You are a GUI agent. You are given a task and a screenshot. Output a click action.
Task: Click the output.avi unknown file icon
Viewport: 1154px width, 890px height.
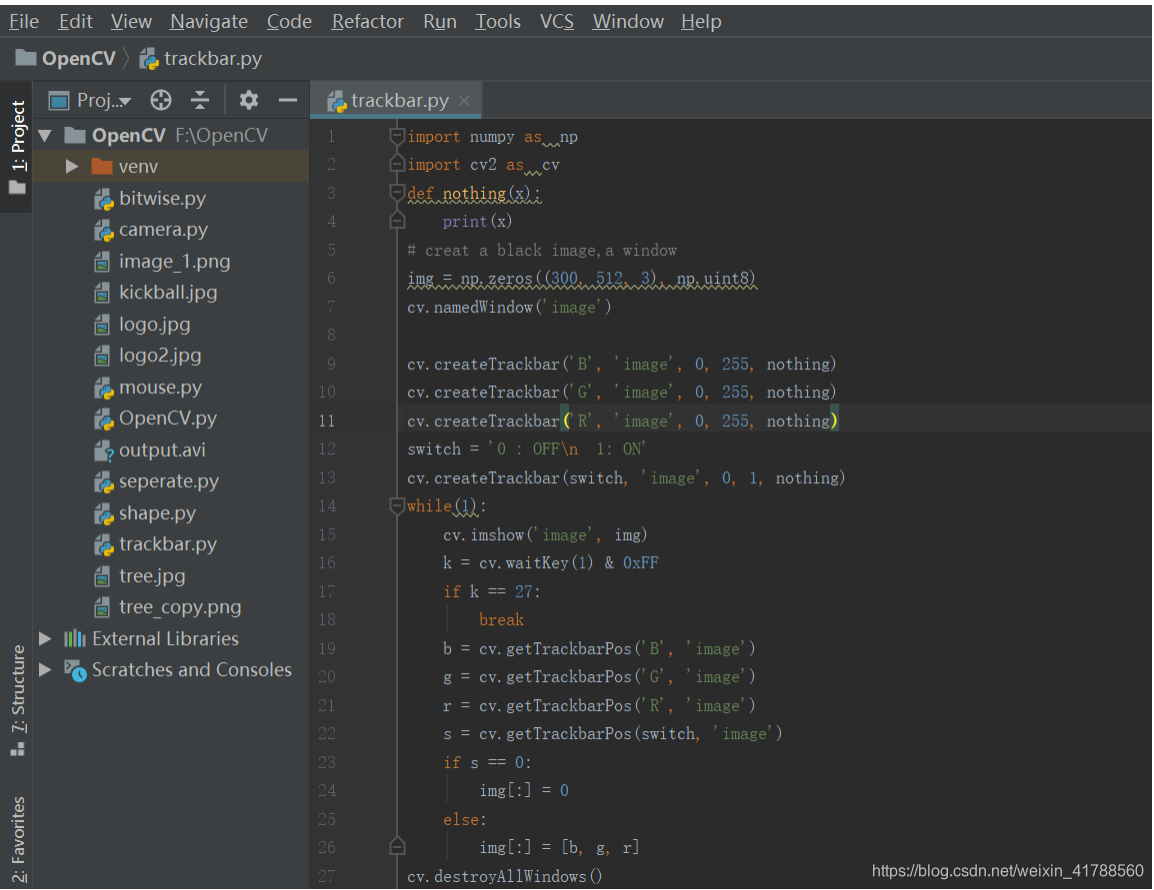click(x=103, y=451)
